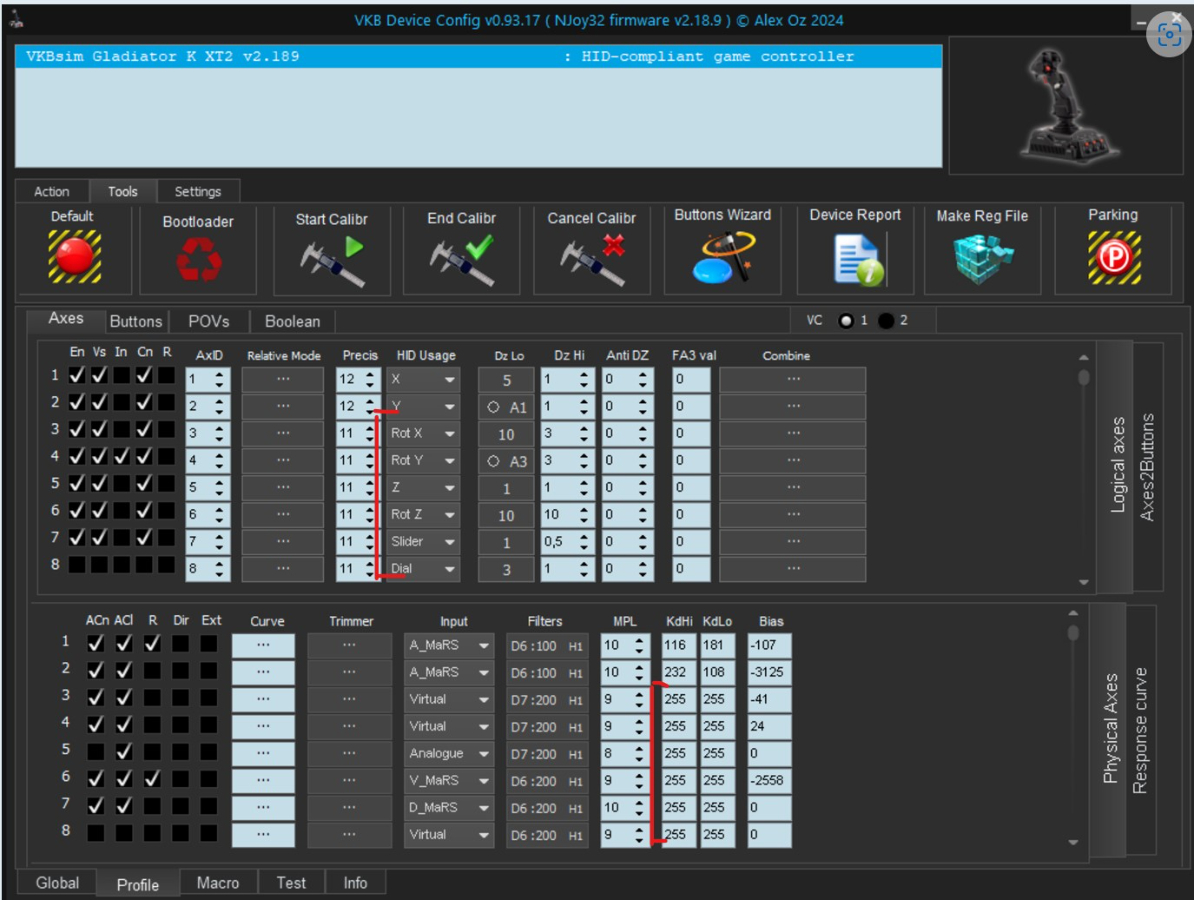Open Input dropdown showing V_MaRS
The width and height of the screenshot is (1194, 900).
(x=449, y=781)
